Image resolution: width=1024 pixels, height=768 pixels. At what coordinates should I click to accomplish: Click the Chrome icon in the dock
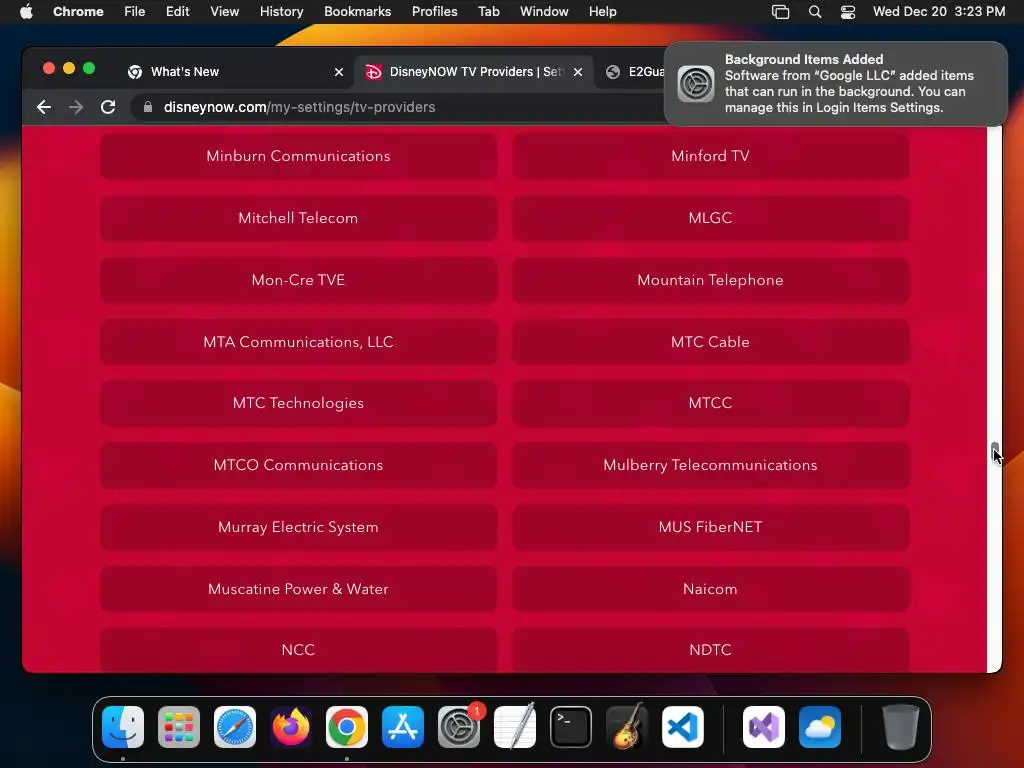(x=347, y=727)
